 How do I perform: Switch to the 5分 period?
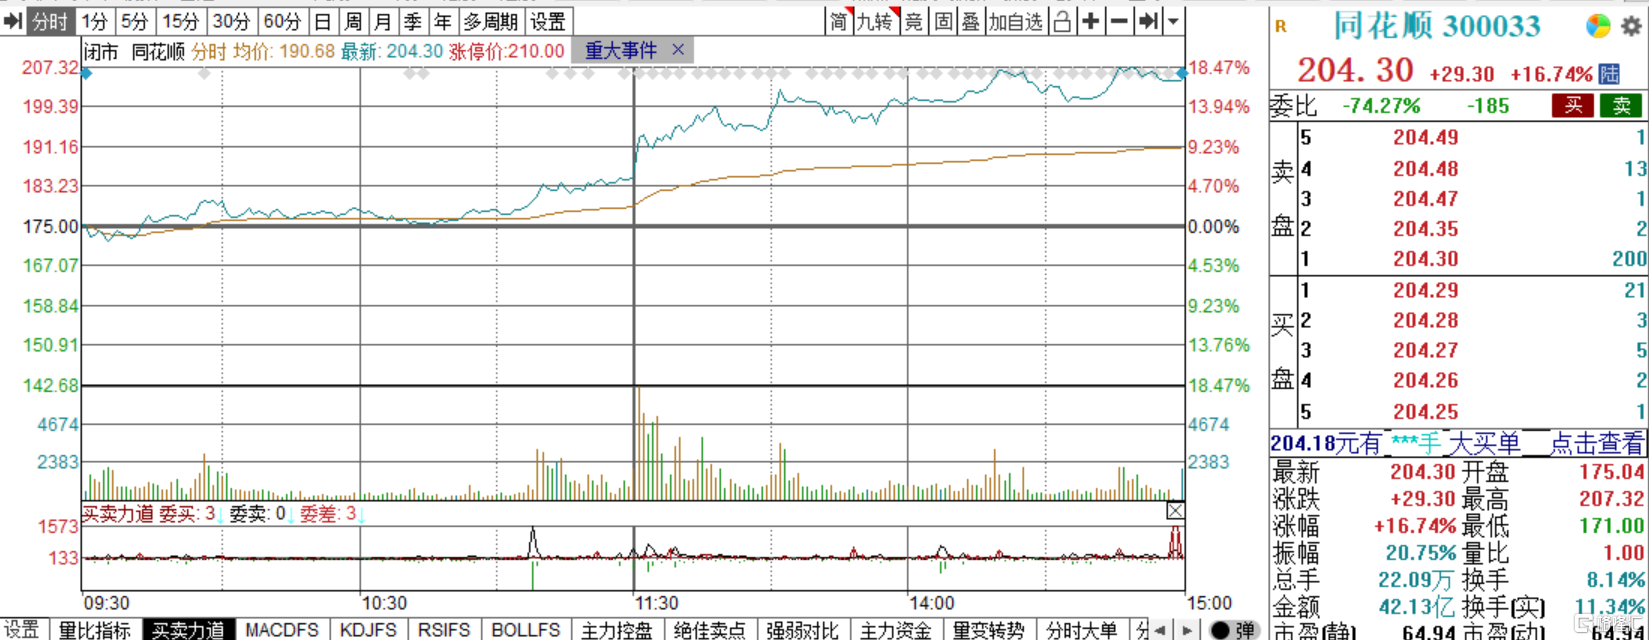coord(134,21)
